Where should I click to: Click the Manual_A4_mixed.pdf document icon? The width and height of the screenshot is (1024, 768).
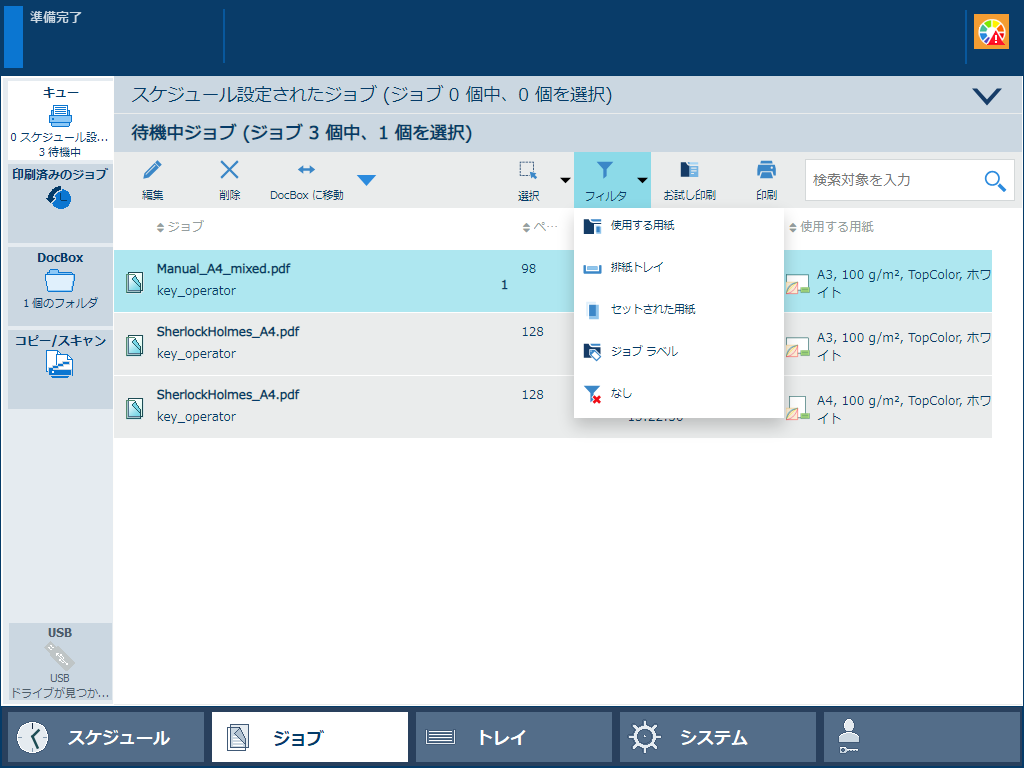(135, 282)
